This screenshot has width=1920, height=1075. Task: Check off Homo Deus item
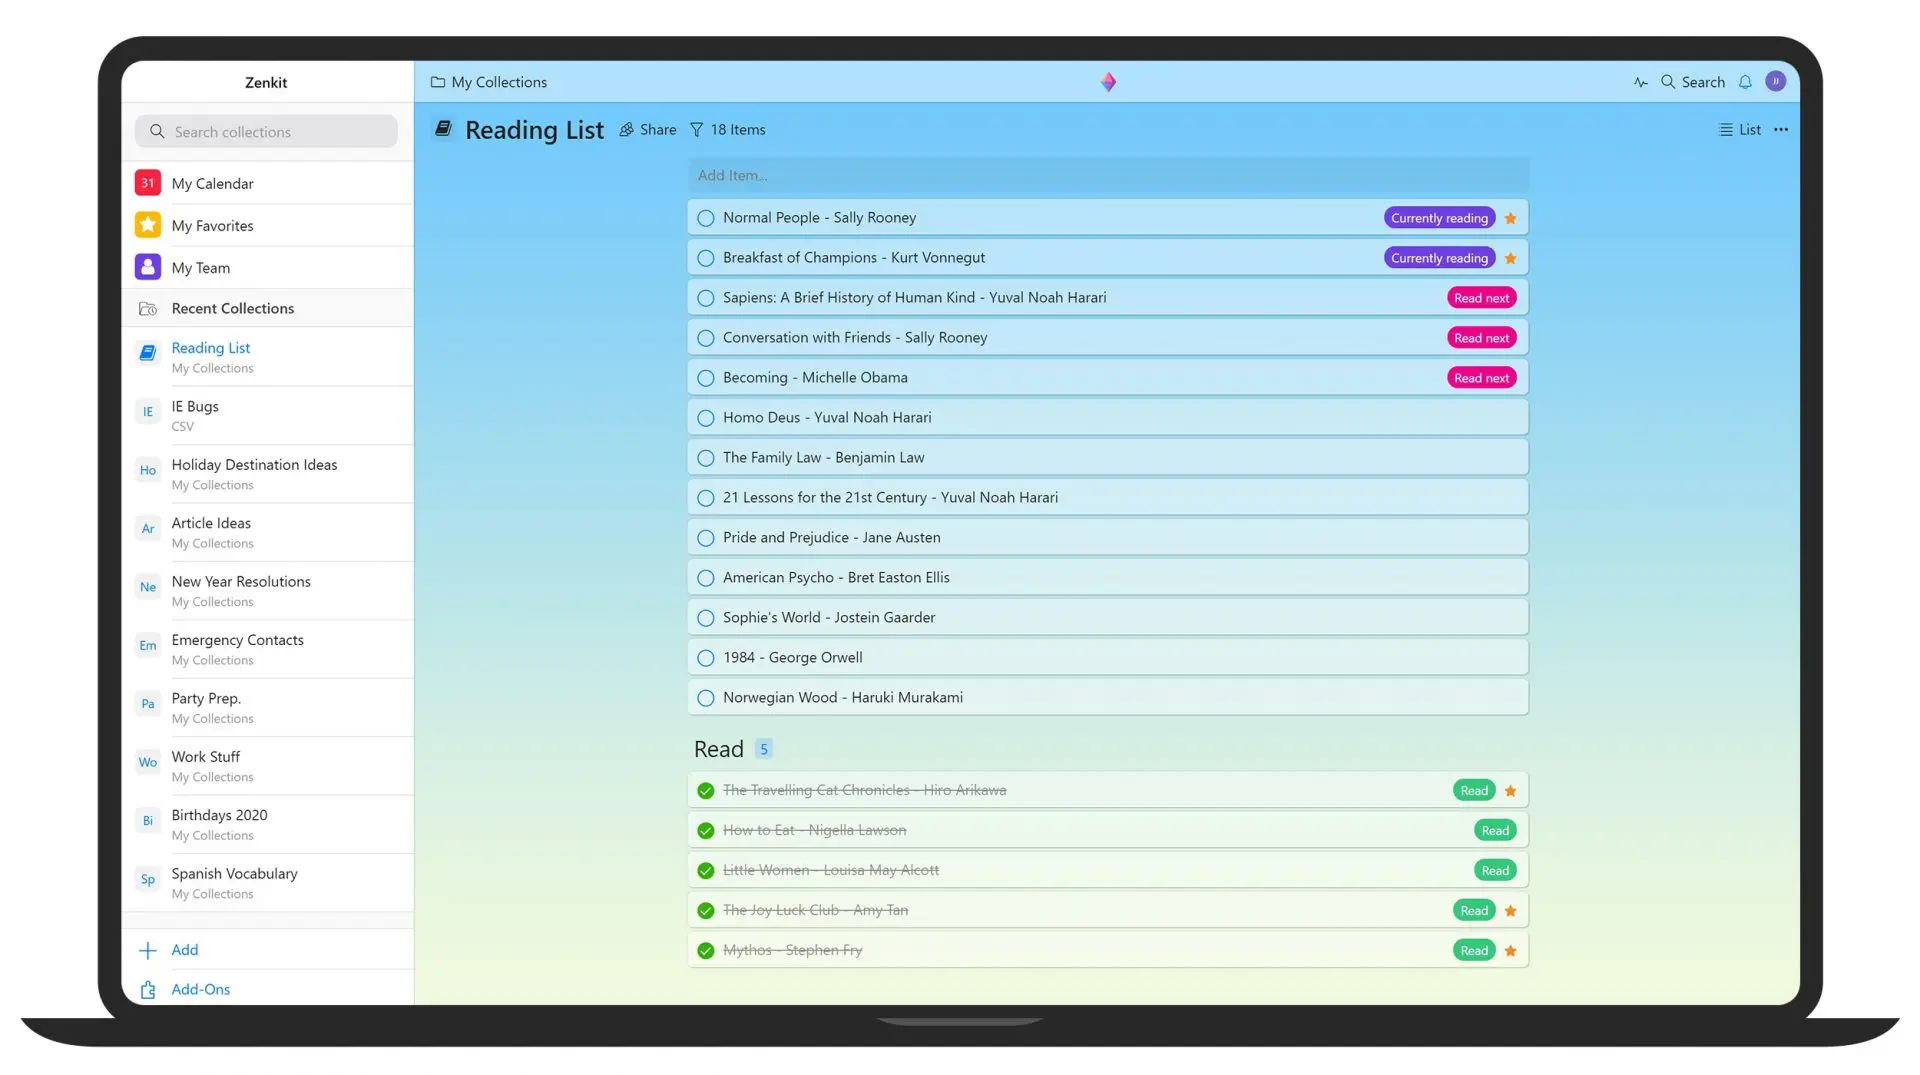(x=706, y=418)
